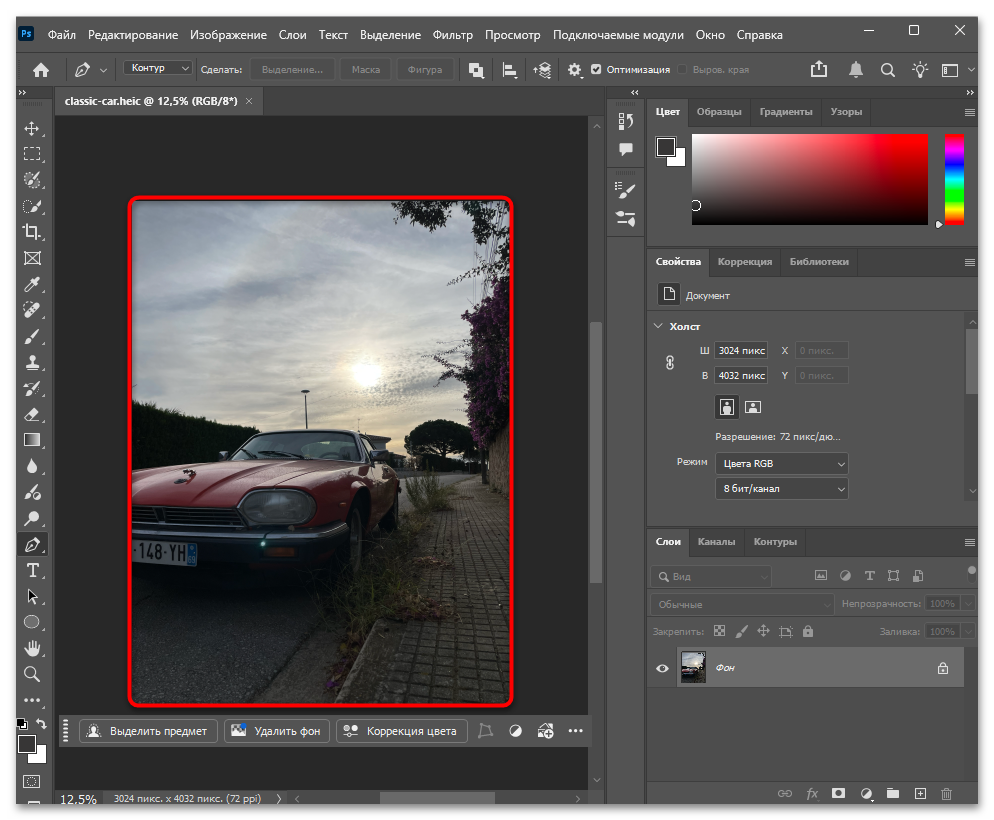
Task: Select the Crop tool
Action: tap(33, 232)
